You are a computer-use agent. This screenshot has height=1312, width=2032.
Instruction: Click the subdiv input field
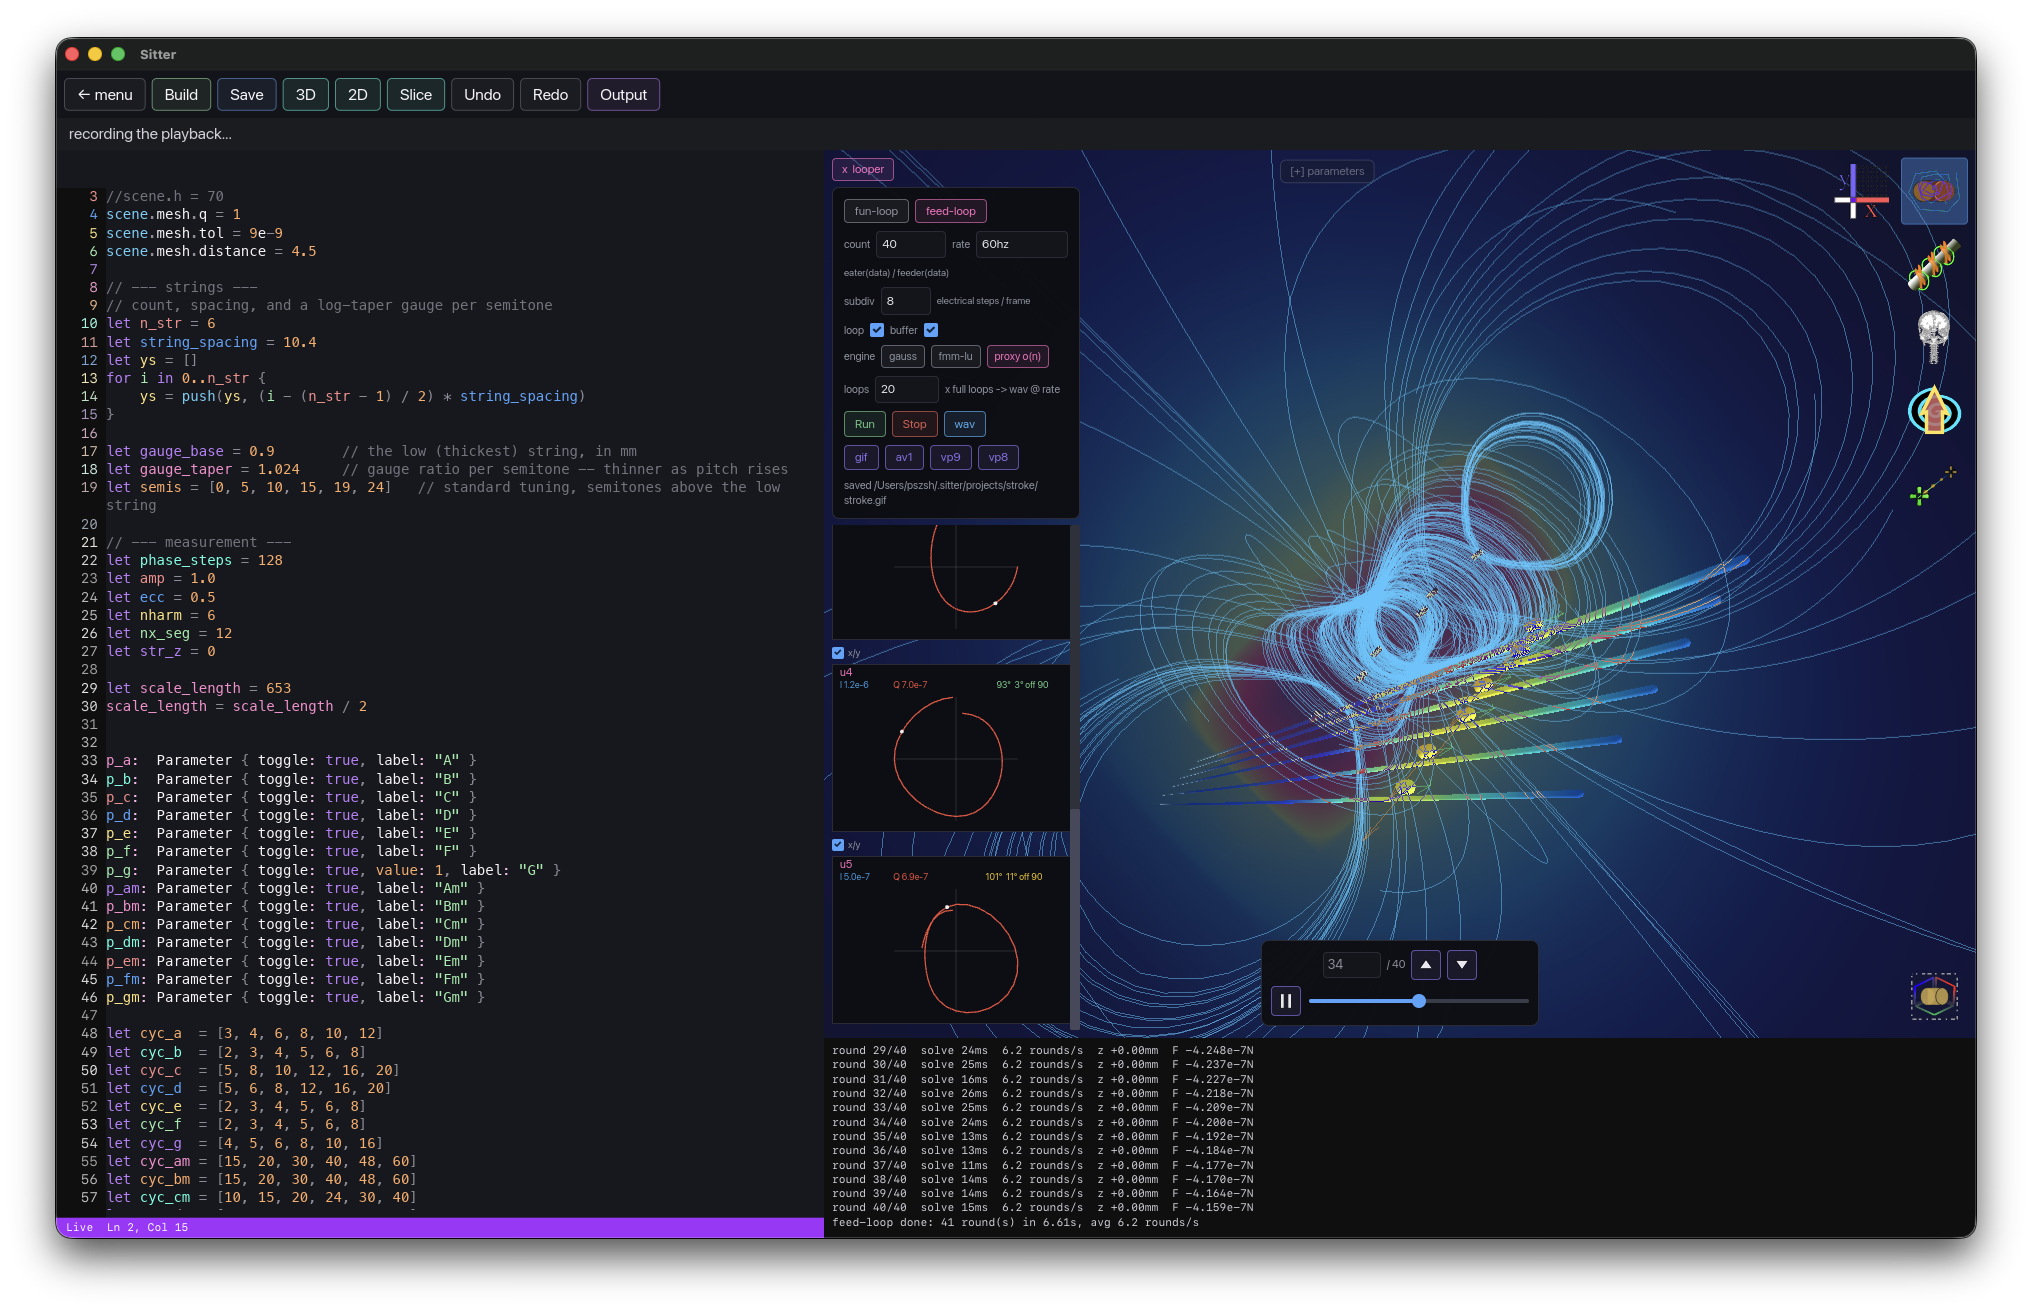tap(905, 301)
